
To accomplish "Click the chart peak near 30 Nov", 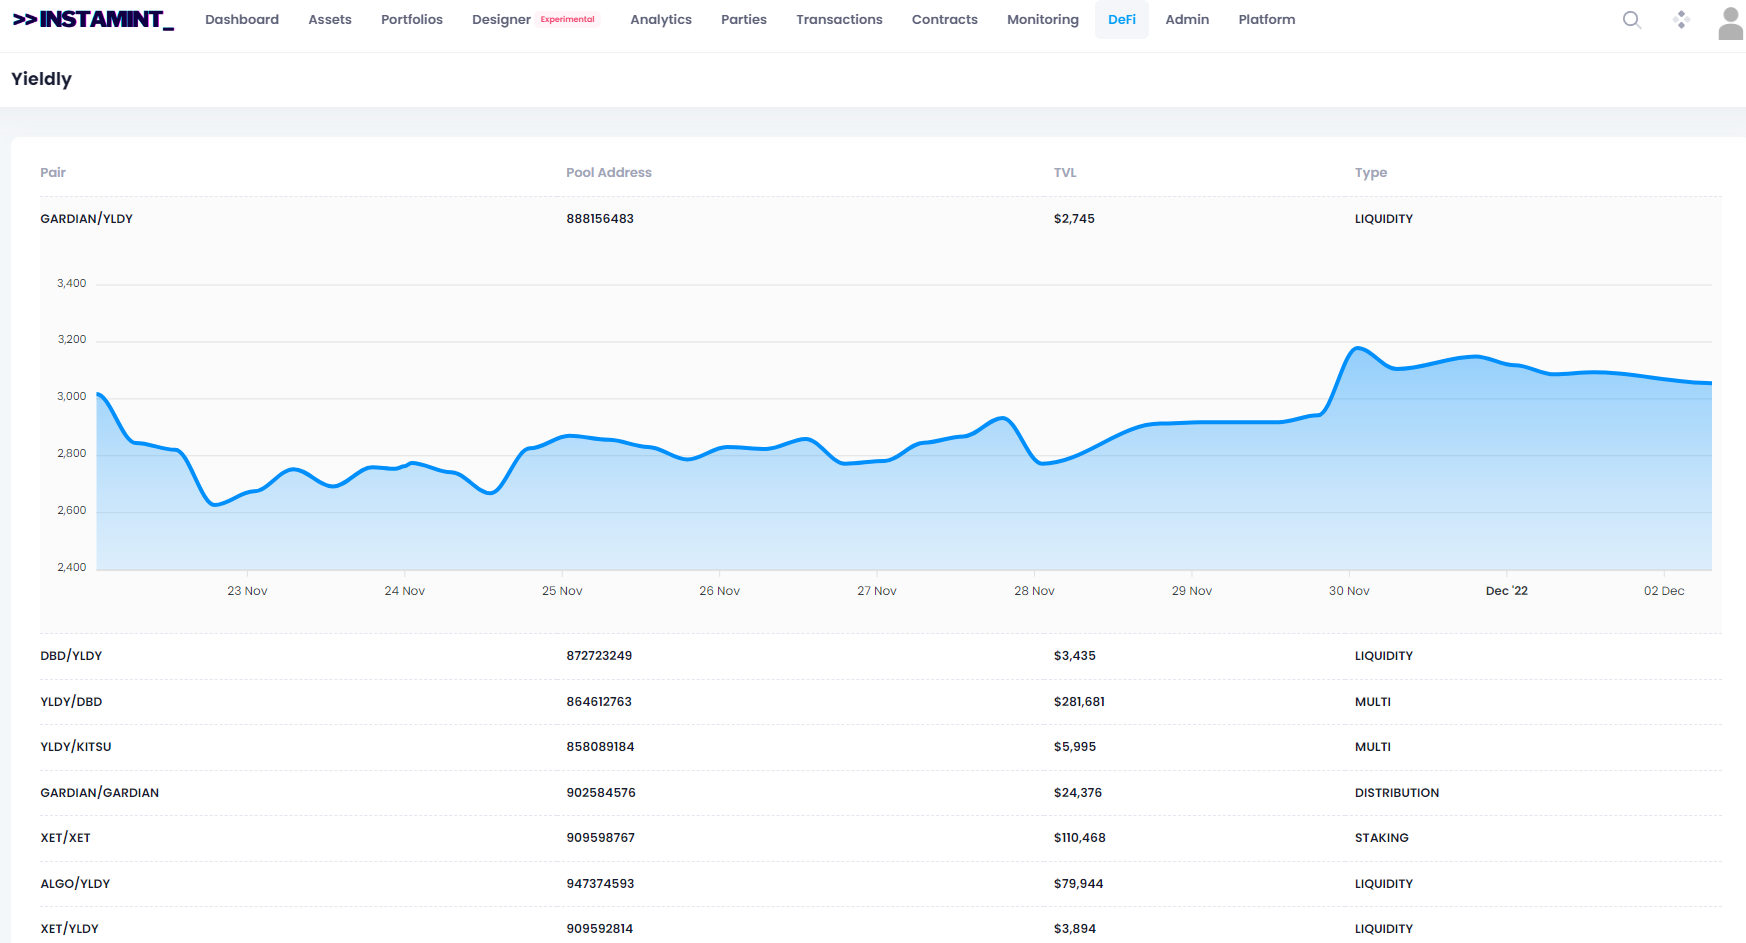I will point(1357,348).
